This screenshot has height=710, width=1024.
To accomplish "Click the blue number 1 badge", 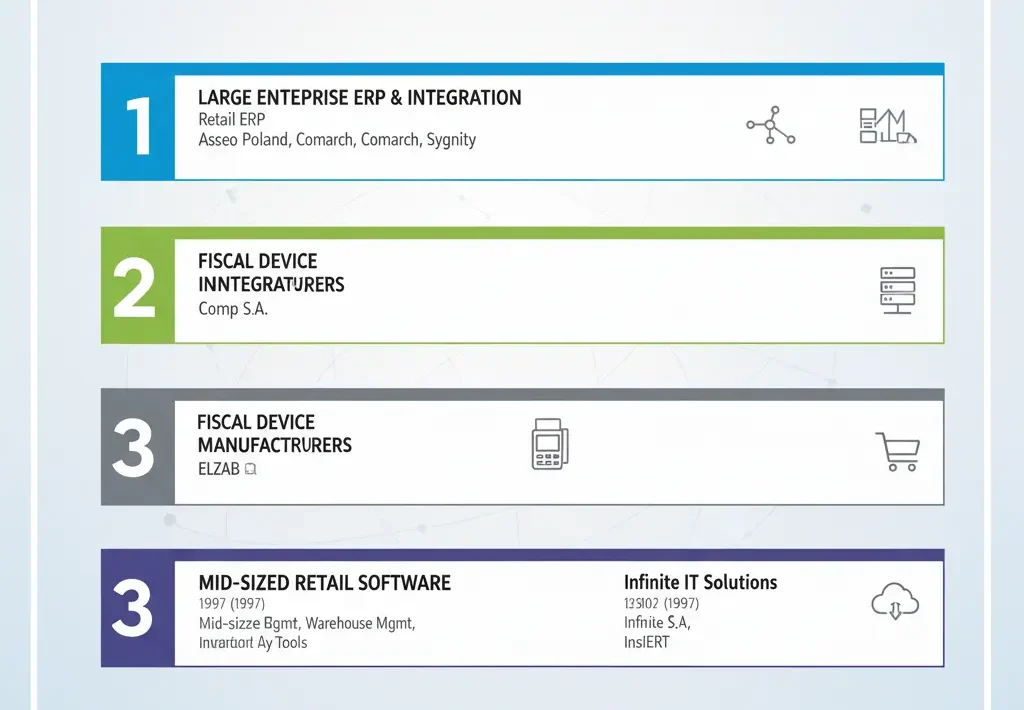I will pos(136,122).
